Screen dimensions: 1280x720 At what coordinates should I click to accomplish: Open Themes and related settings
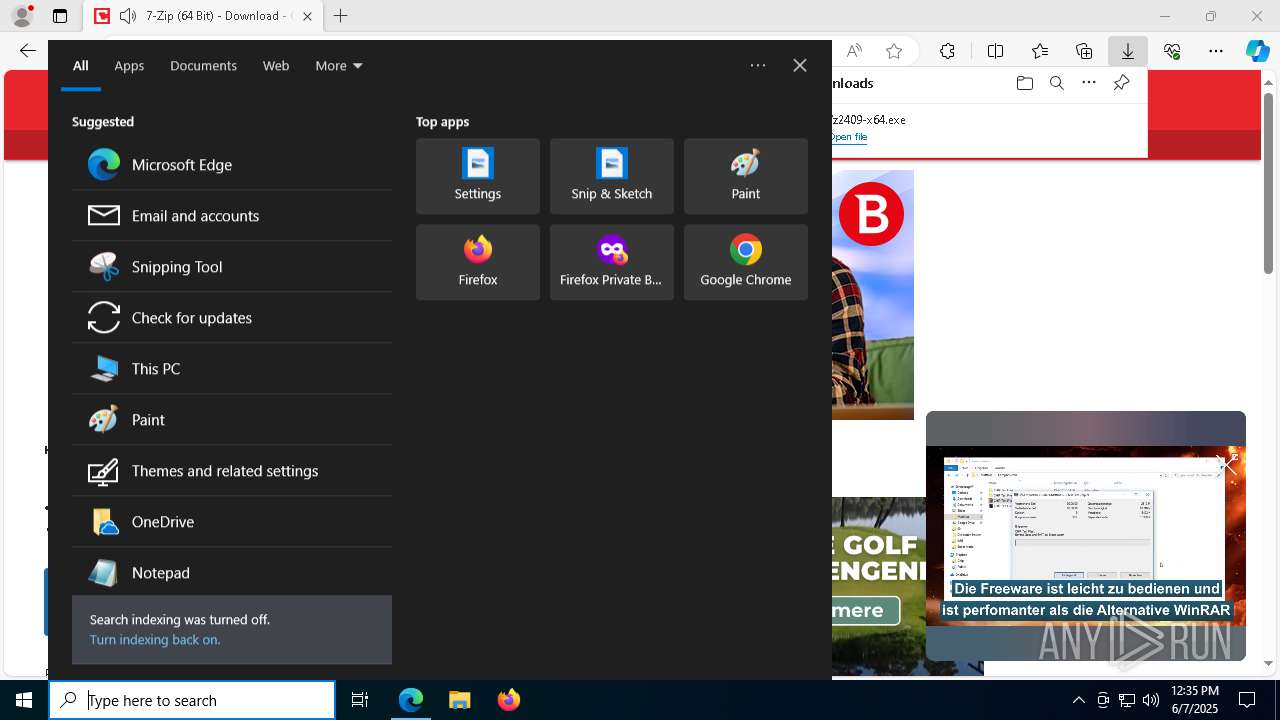[x=232, y=471]
